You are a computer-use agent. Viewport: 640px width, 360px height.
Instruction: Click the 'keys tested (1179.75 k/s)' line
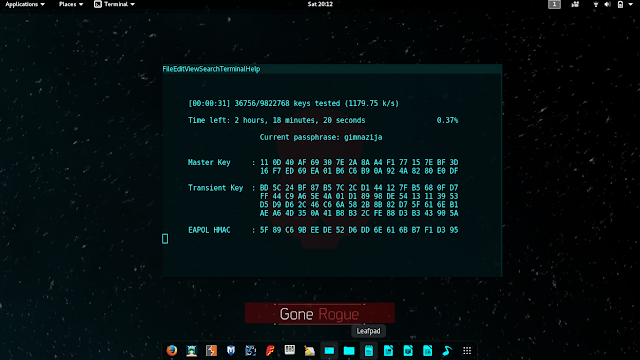click(346, 104)
